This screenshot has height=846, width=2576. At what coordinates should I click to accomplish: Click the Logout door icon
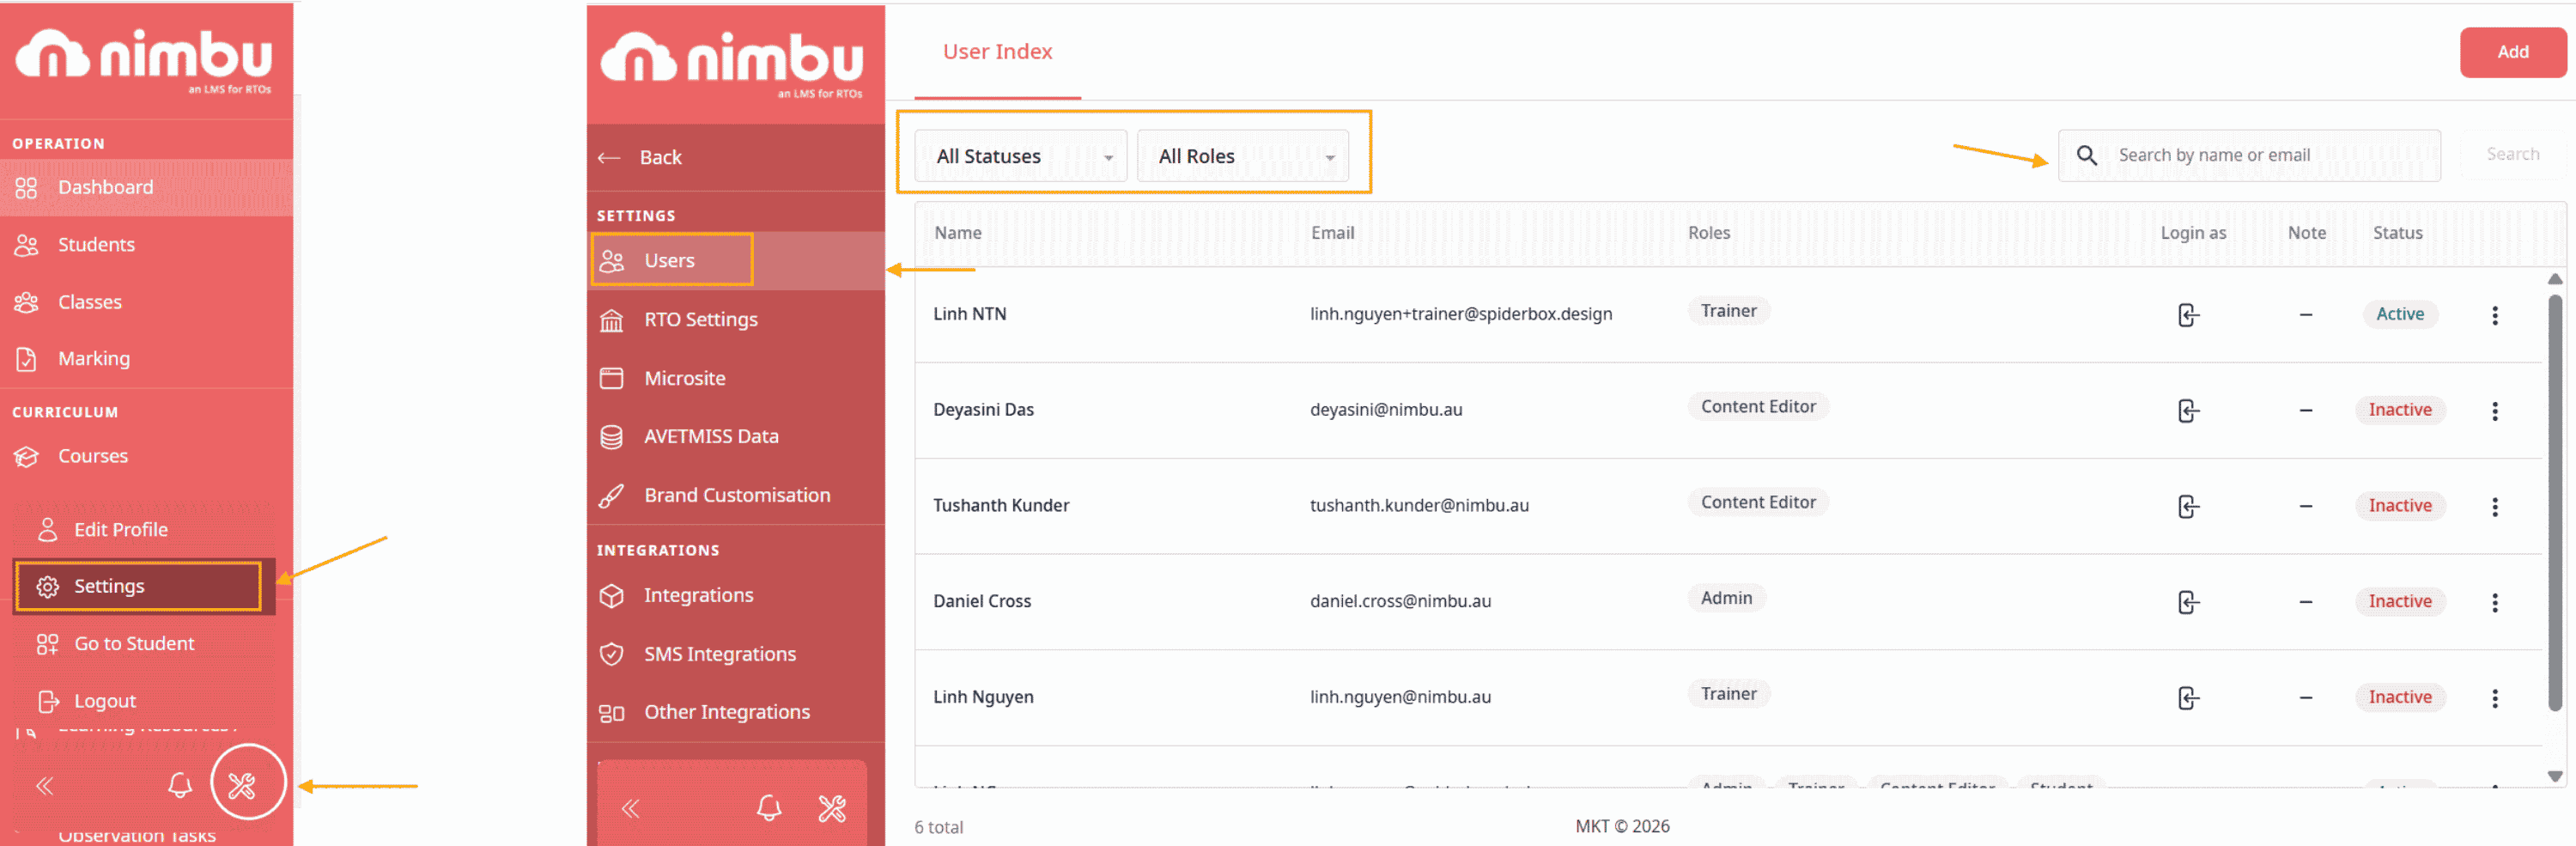[x=48, y=701]
